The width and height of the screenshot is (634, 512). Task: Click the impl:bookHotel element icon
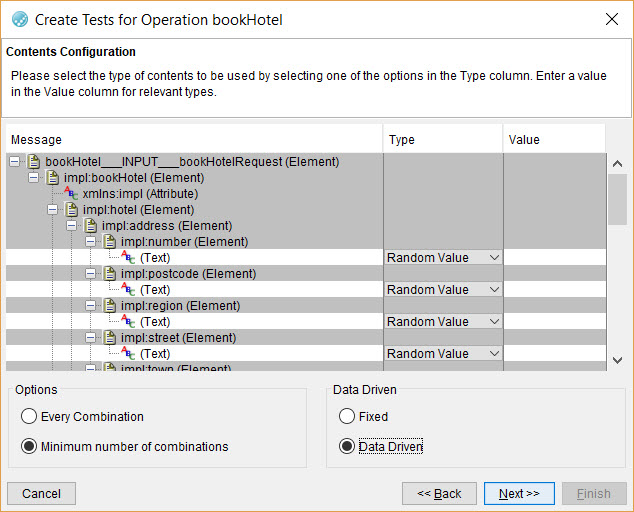pyautogui.click(x=52, y=178)
